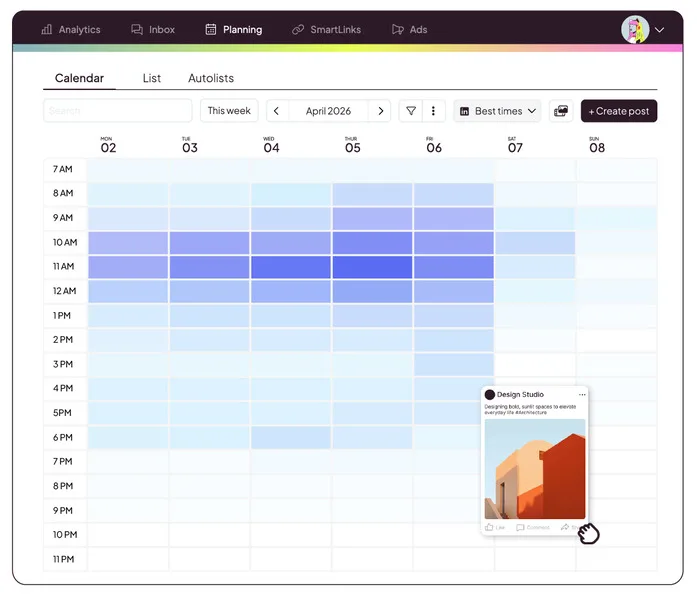Go to previous month arrow
Viewport: 697px width, 596px height.
(x=276, y=111)
